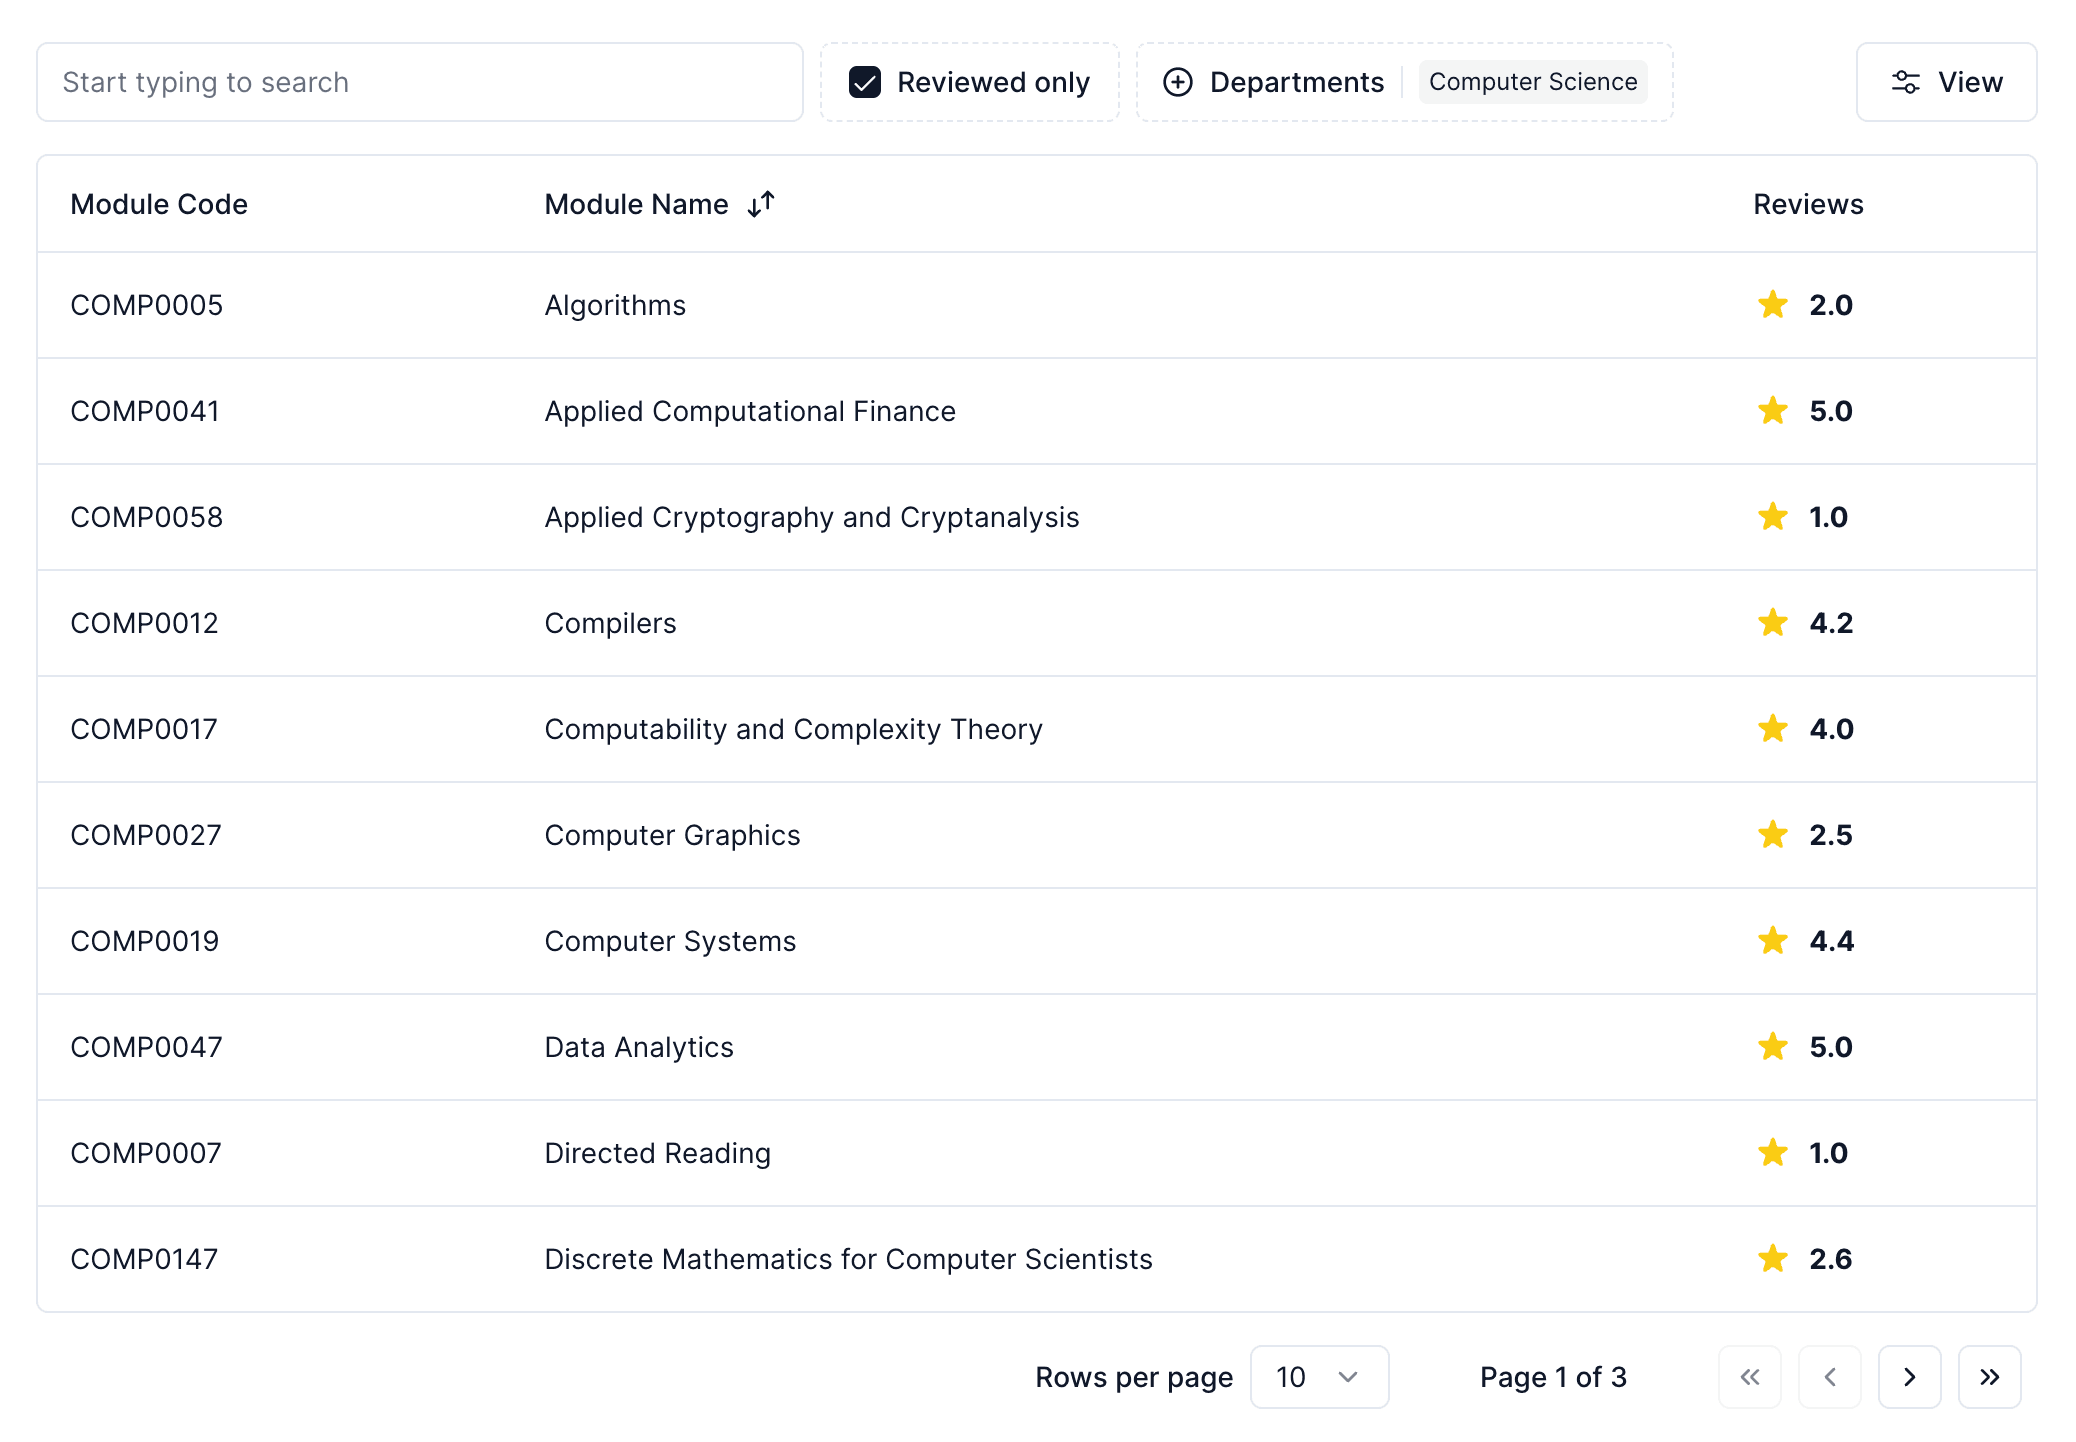This screenshot has height=1442, width=2076.
Task: Click the View sliders icon
Action: 1905,82
